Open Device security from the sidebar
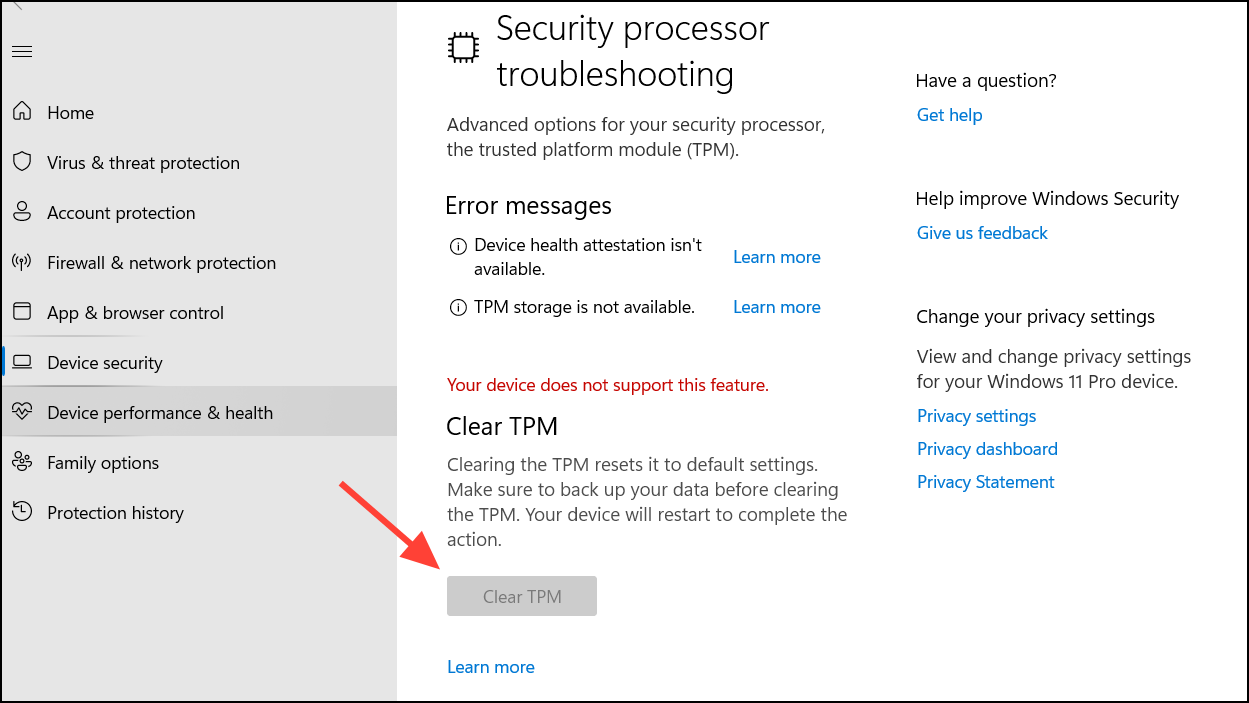 coord(105,362)
